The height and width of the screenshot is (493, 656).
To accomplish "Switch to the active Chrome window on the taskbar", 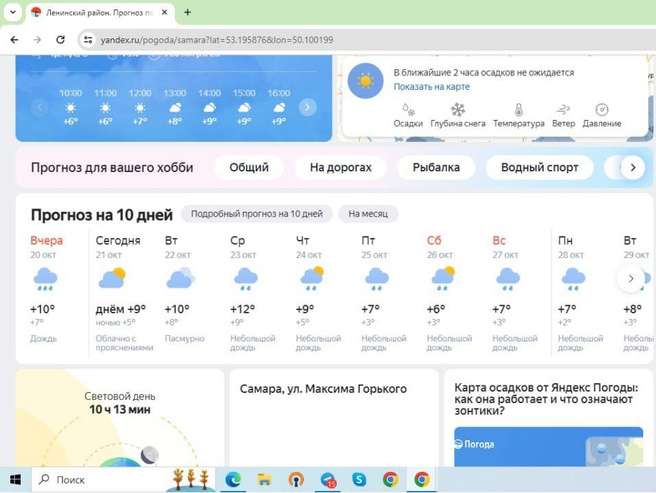I will (422, 480).
